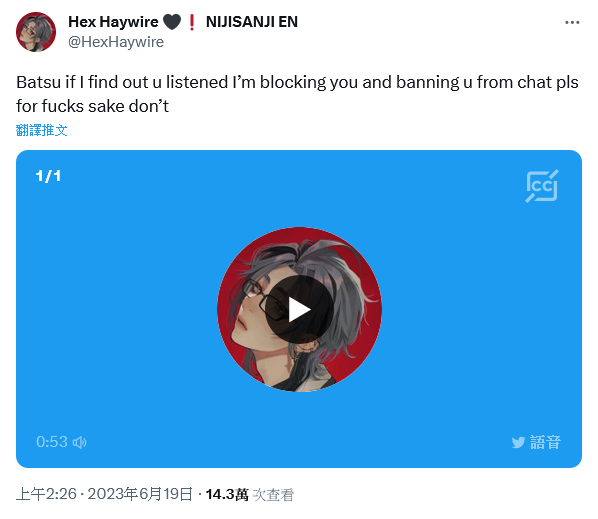Click the 1/1 counter in the audio card

point(48,176)
